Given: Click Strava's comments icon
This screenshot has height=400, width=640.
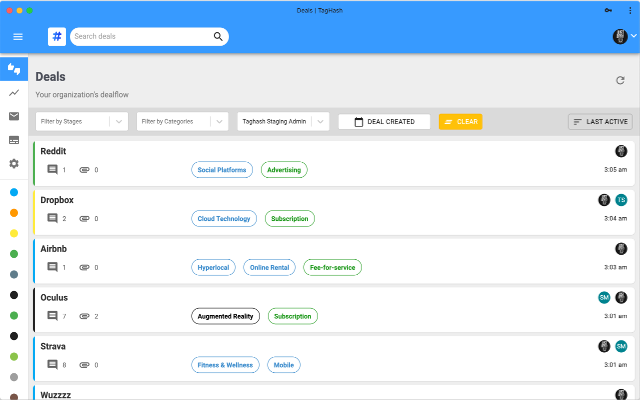Looking at the screenshot, I should [x=52, y=364].
